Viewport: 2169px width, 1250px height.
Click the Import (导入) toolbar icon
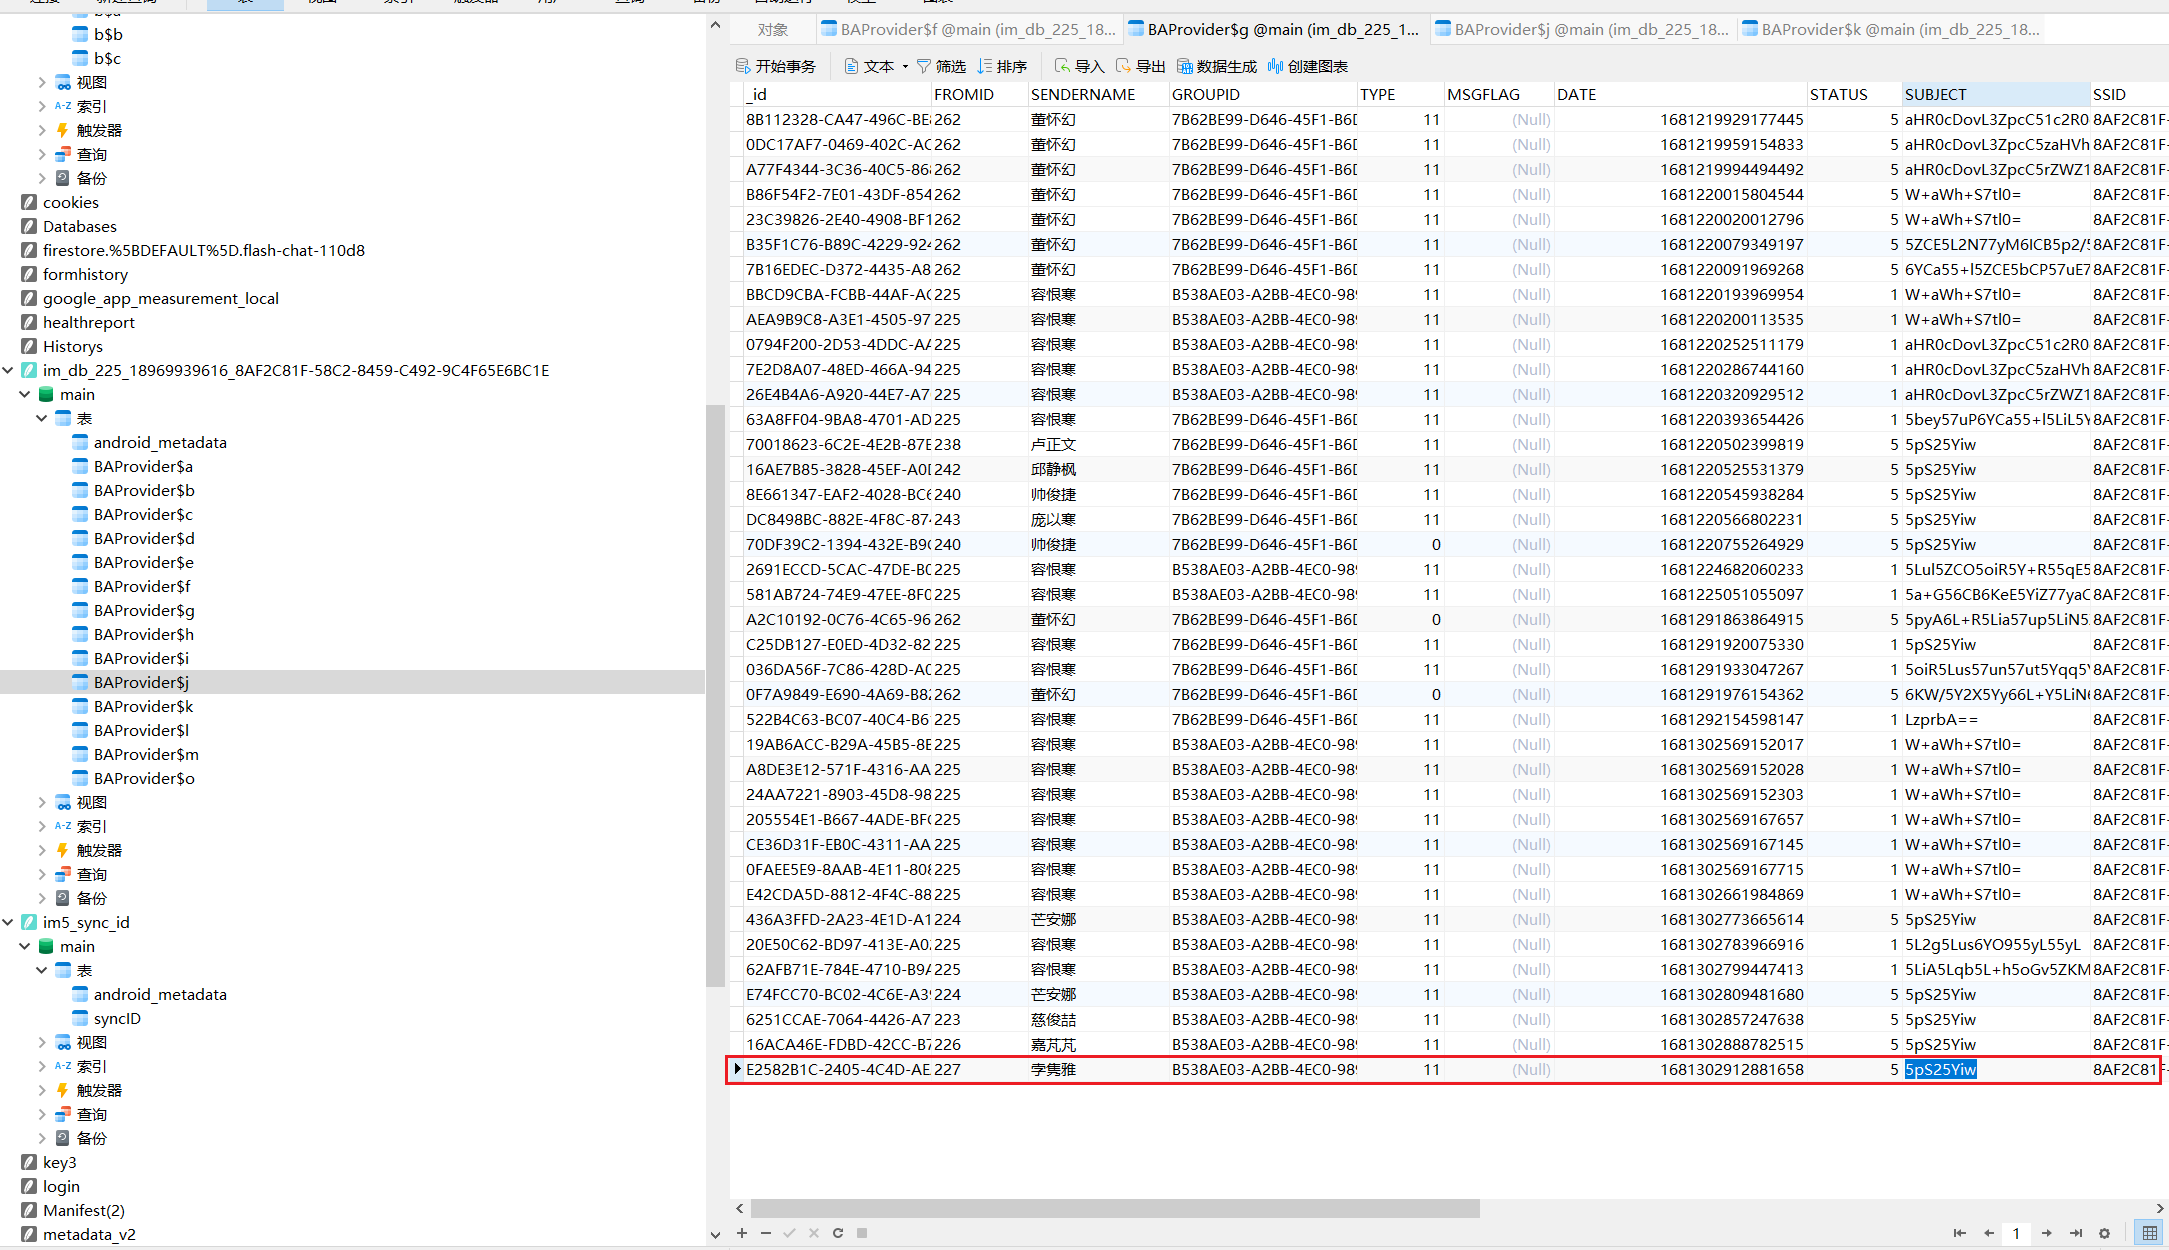pyautogui.click(x=1062, y=66)
